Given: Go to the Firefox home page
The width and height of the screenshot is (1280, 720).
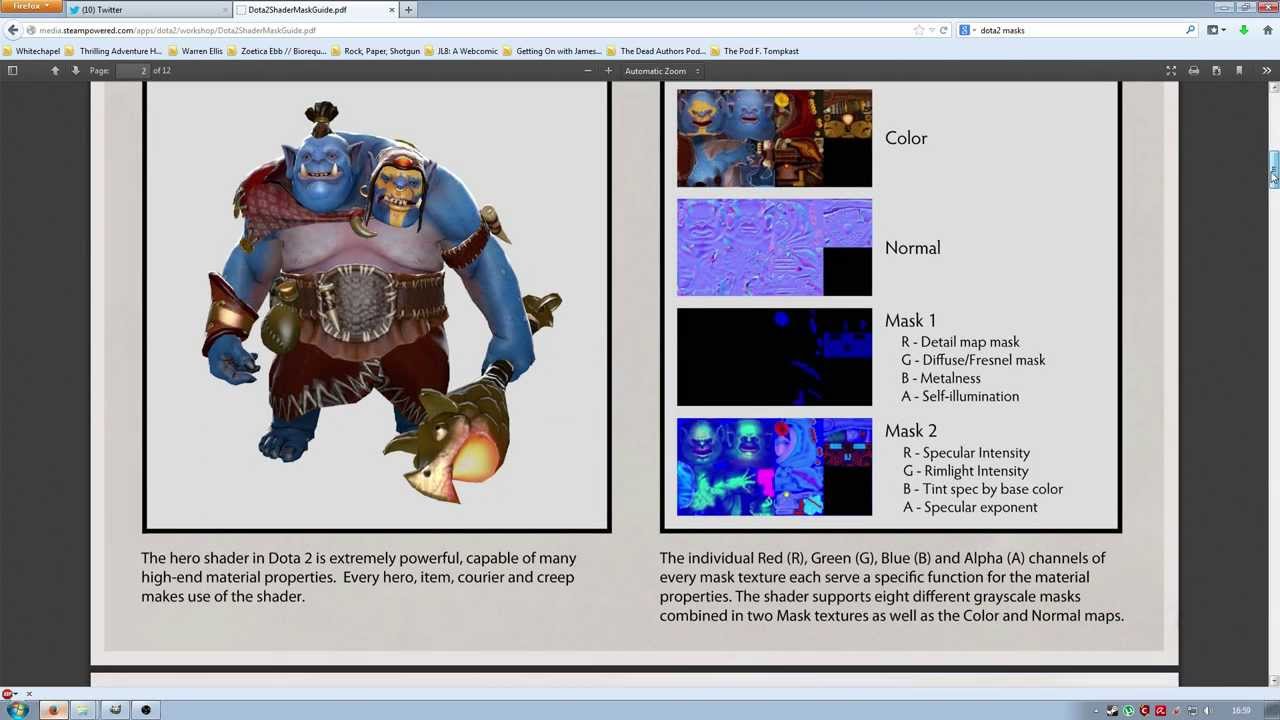Looking at the screenshot, I should point(1267,30).
